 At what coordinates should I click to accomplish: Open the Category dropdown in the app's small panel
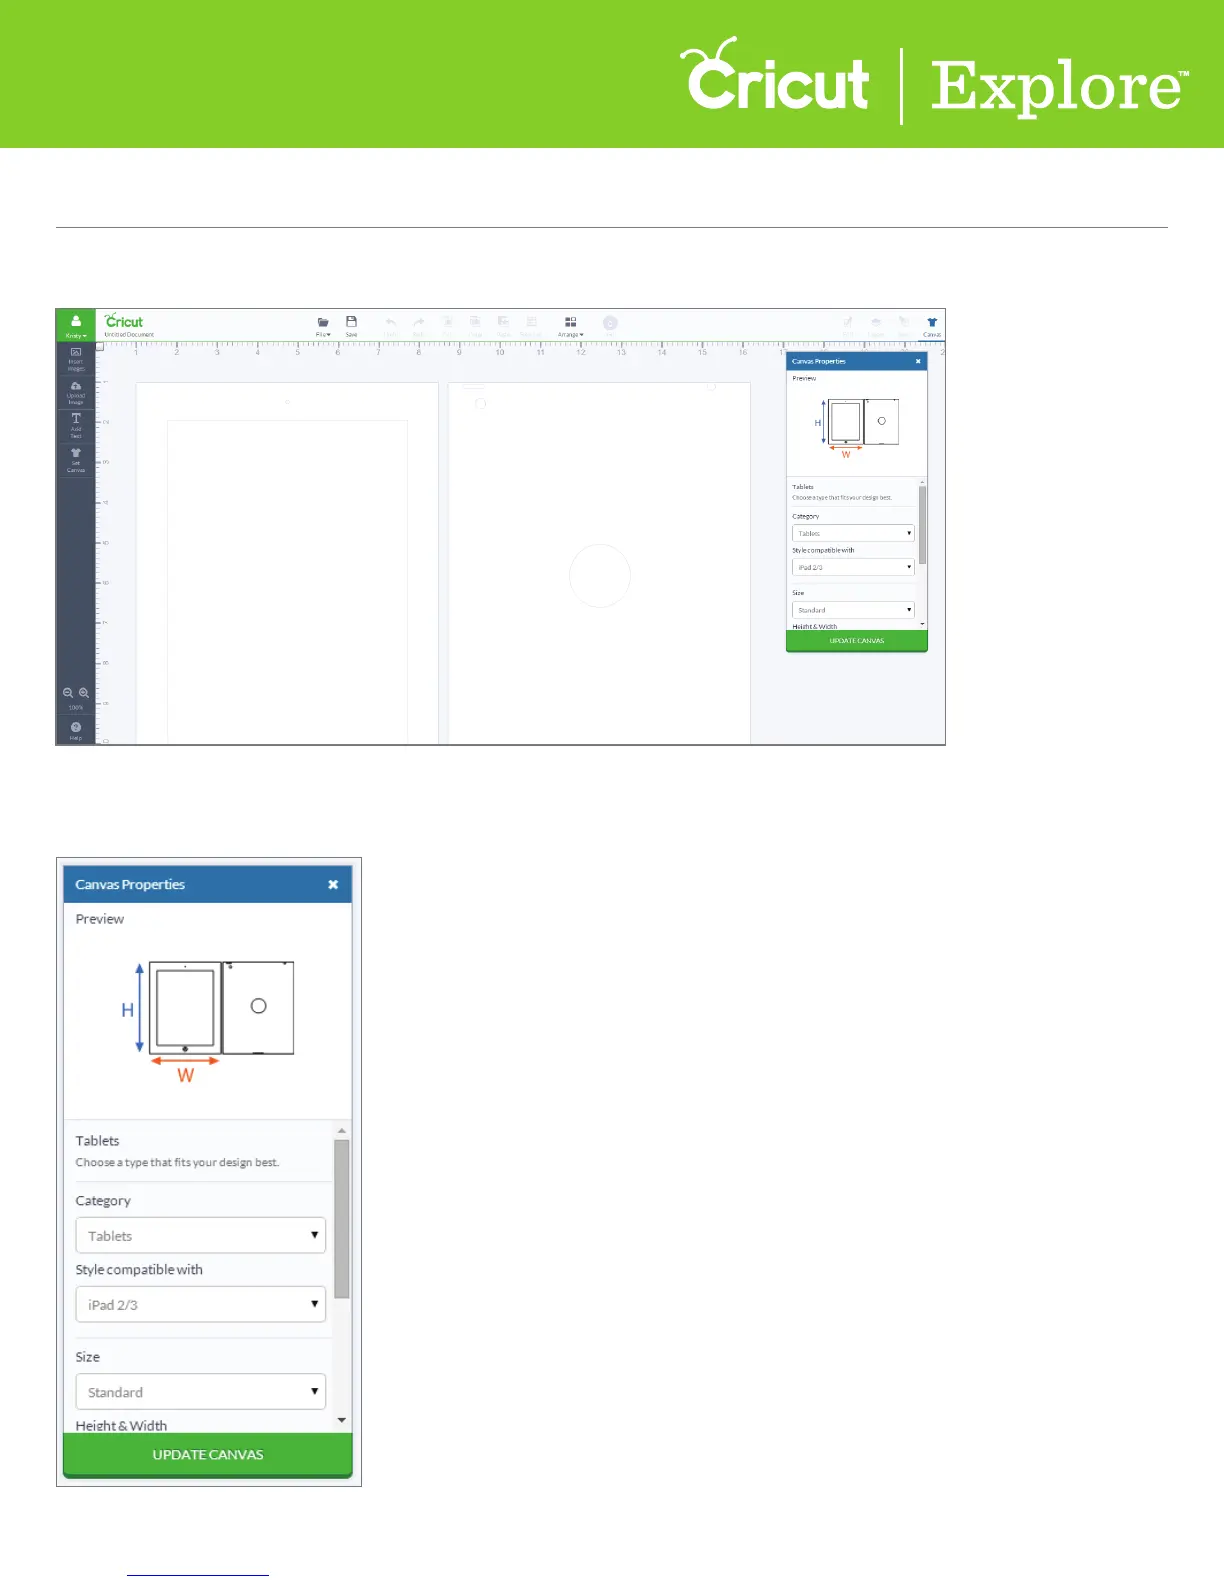coord(853,533)
